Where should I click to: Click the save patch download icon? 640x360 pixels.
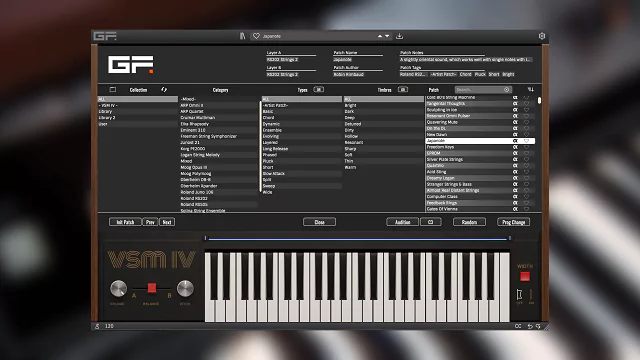click(400, 36)
